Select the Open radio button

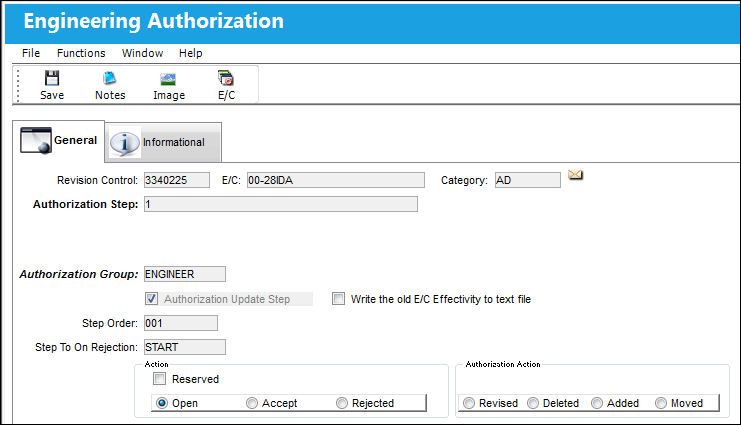pyautogui.click(x=162, y=403)
